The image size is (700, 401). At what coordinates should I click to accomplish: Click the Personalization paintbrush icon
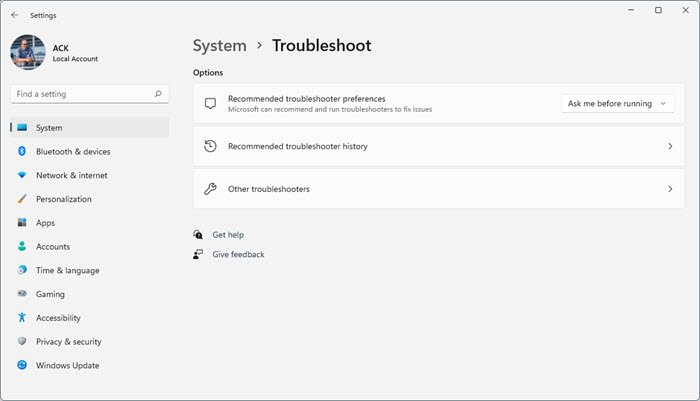(x=21, y=199)
